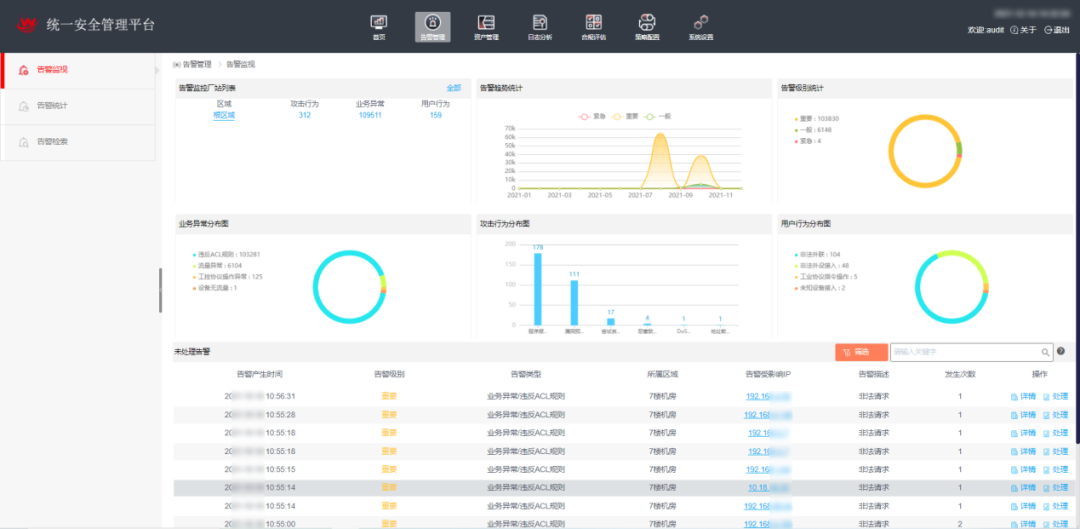The width and height of the screenshot is (1080, 529).
Task: Toggle legend item 一般 : 6148 in level statistics
Action: coord(813,129)
